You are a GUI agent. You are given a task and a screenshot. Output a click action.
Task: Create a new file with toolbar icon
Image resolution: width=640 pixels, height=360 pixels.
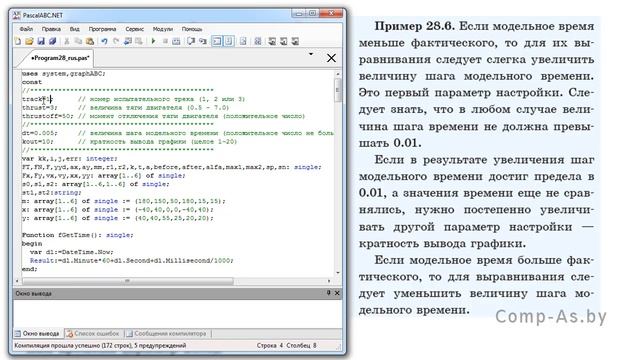(x=18, y=41)
